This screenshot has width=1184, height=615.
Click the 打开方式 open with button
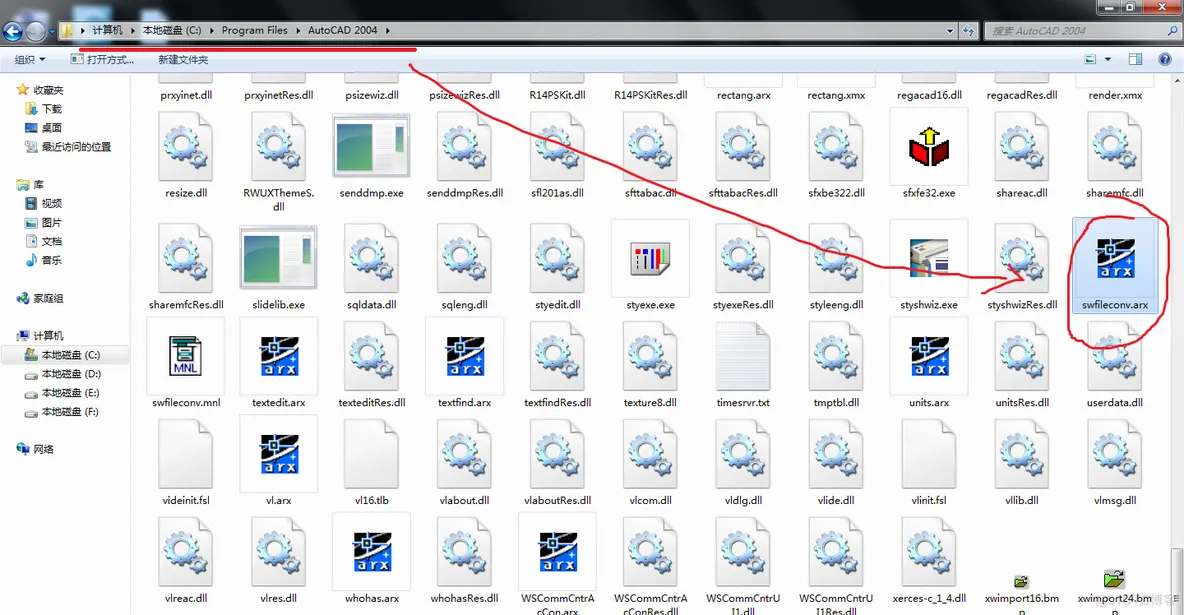pos(103,59)
